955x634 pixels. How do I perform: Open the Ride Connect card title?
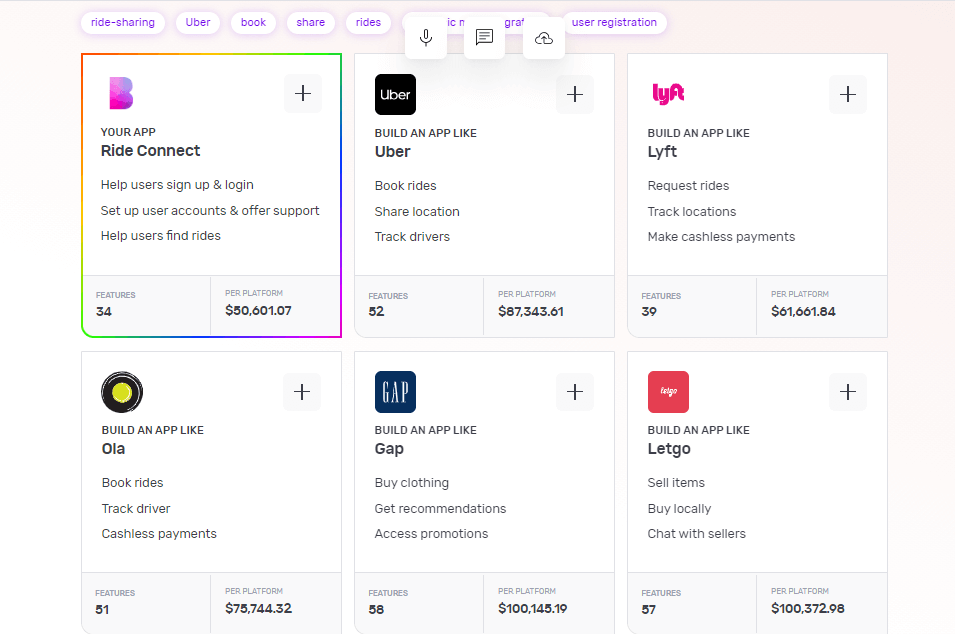(x=150, y=150)
